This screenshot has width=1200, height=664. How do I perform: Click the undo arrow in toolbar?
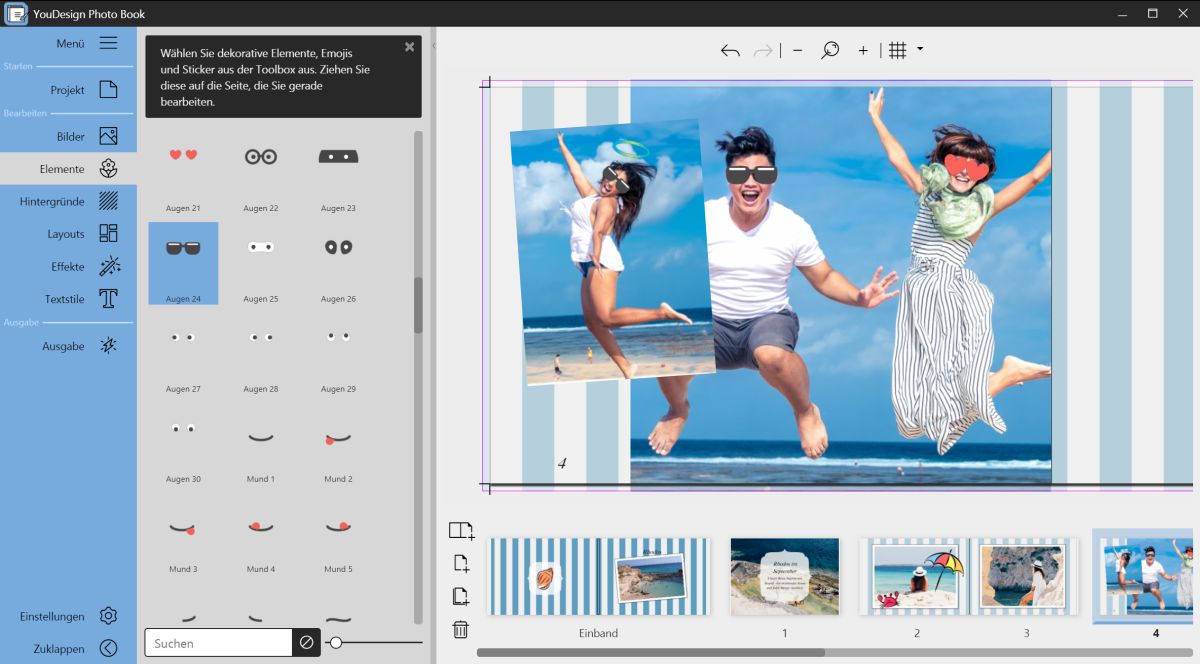[730, 51]
